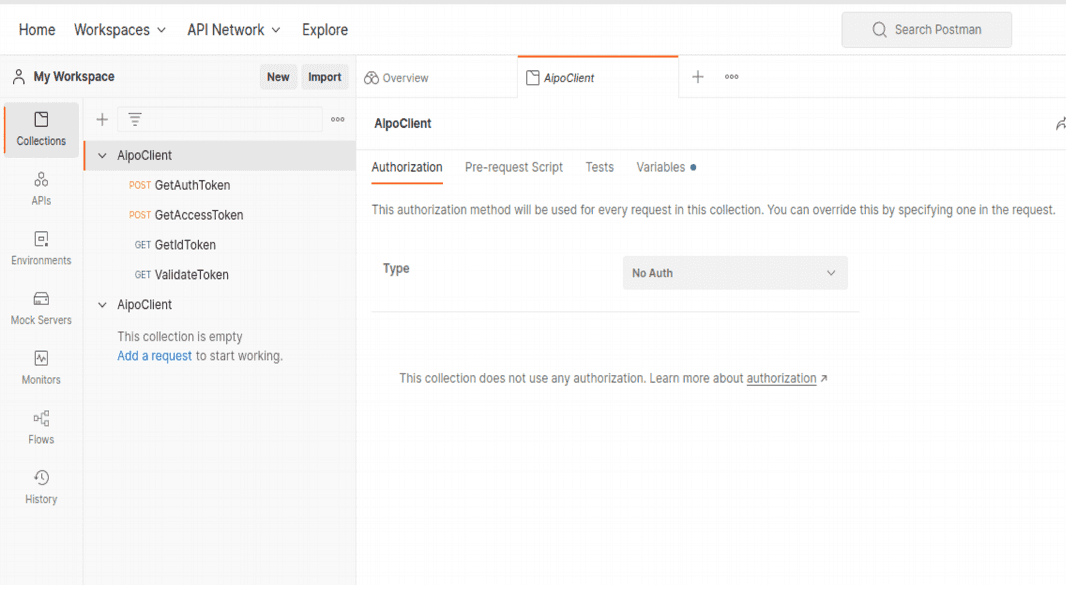Open the No Auth type dropdown
1076x590 pixels.
[x=735, y=273]
